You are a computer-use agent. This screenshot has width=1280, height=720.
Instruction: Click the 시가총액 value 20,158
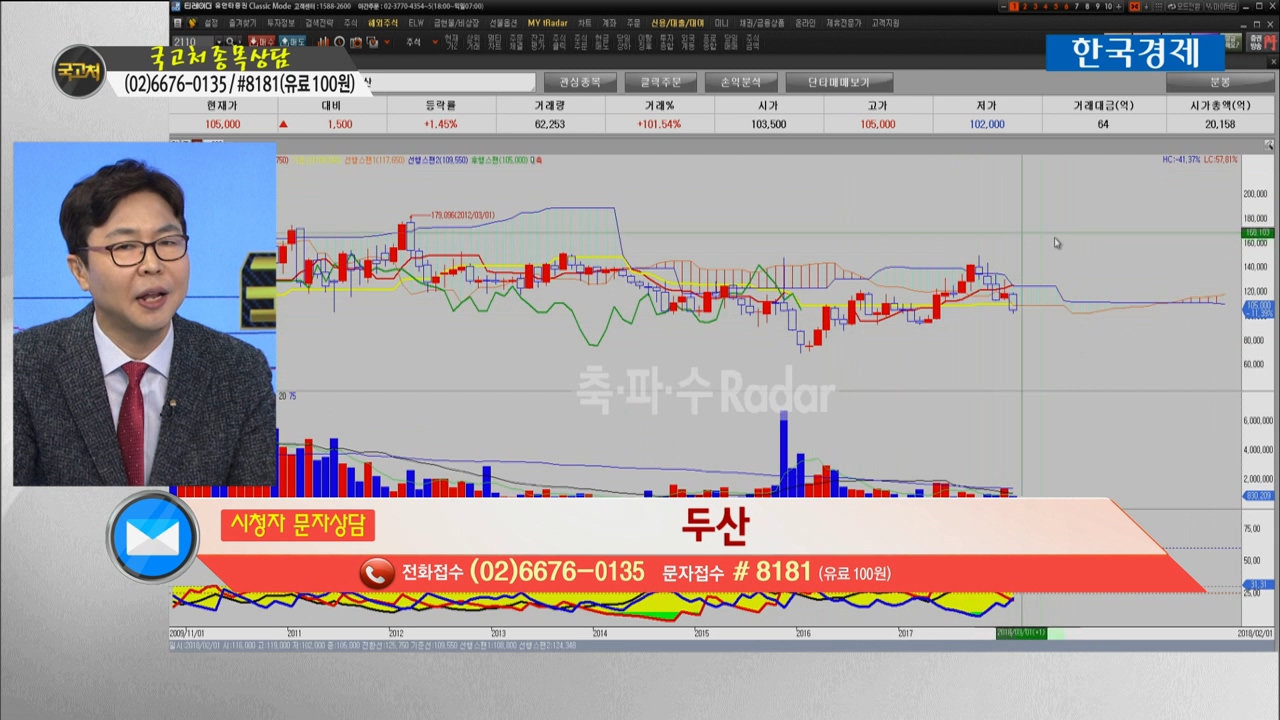click(x=1219, y=124)
